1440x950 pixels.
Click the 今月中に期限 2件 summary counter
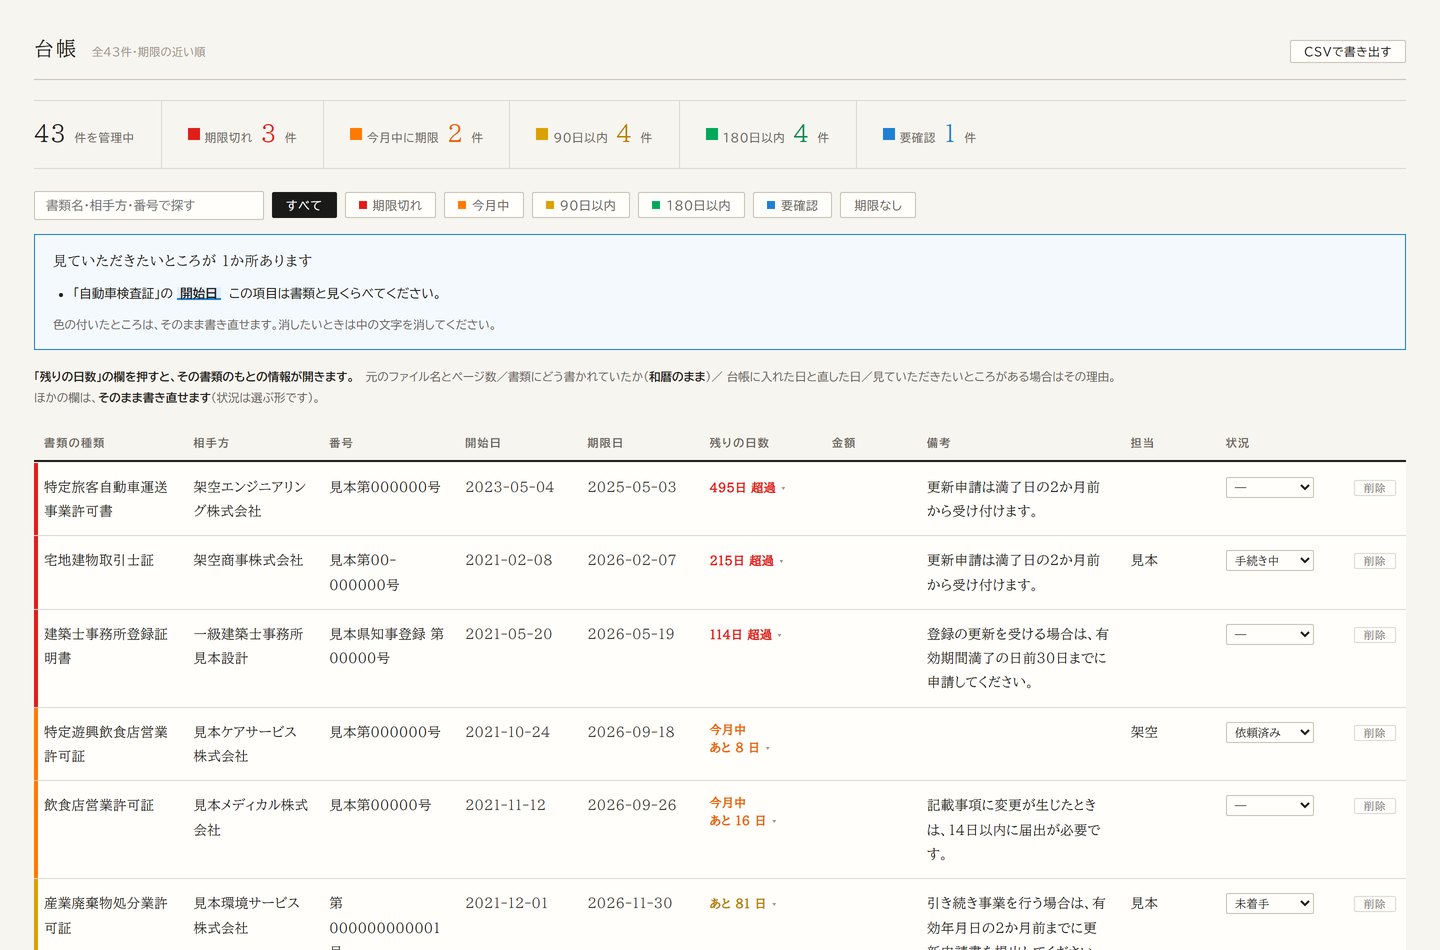(416, 134)
